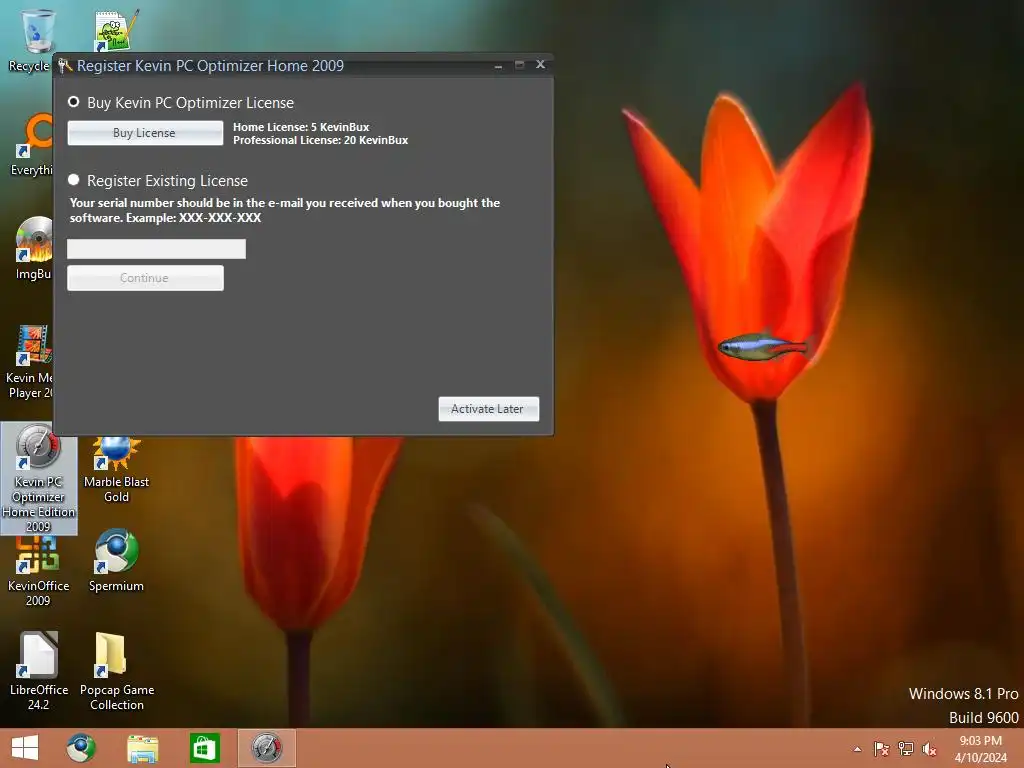Click the Kevin PC Optimizer taskbar button

(266, 748)
